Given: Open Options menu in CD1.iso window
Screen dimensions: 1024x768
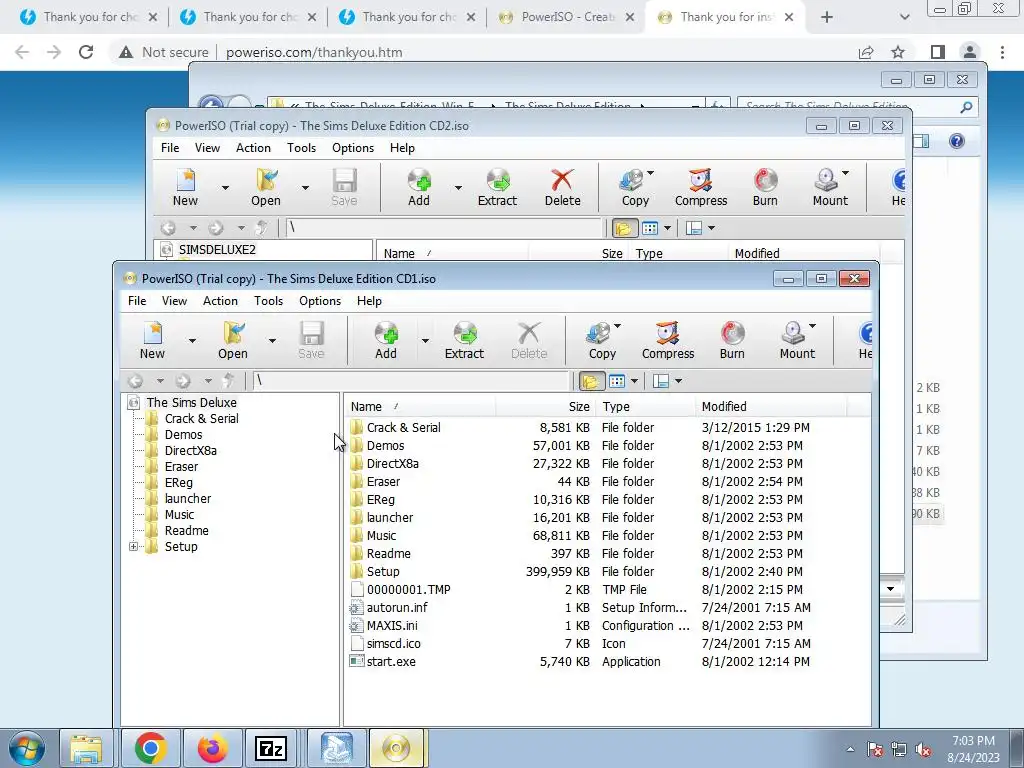Looking at the screenshot, I should tap(320, 301).
